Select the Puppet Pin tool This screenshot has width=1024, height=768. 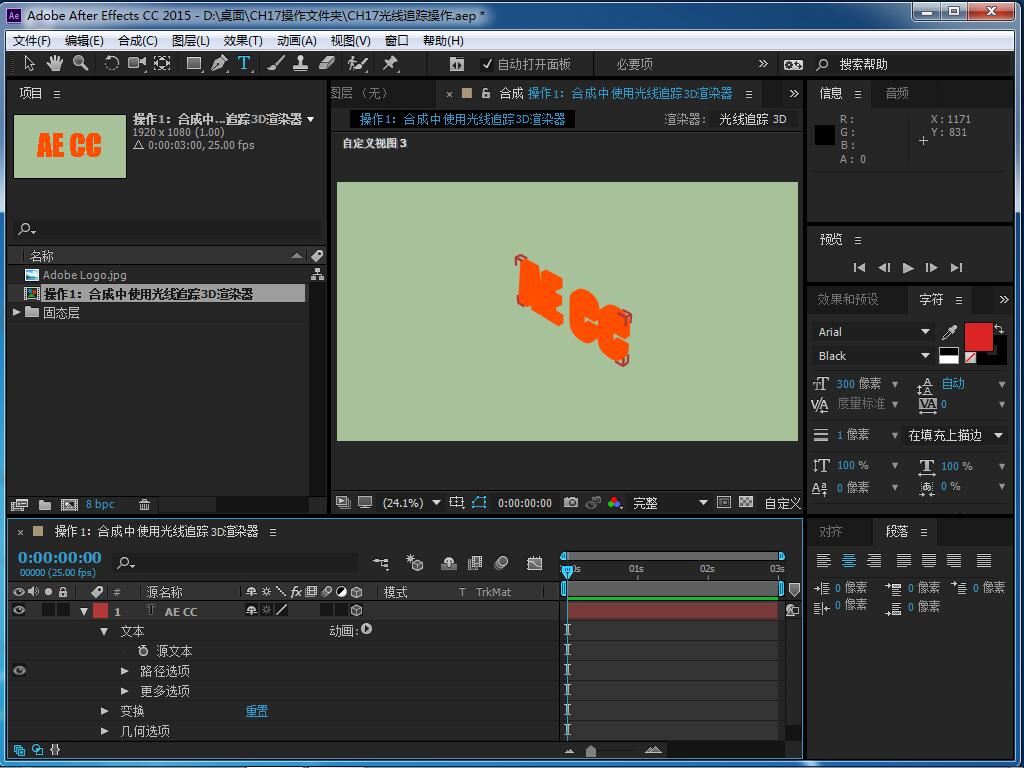[x=390, y=63]
